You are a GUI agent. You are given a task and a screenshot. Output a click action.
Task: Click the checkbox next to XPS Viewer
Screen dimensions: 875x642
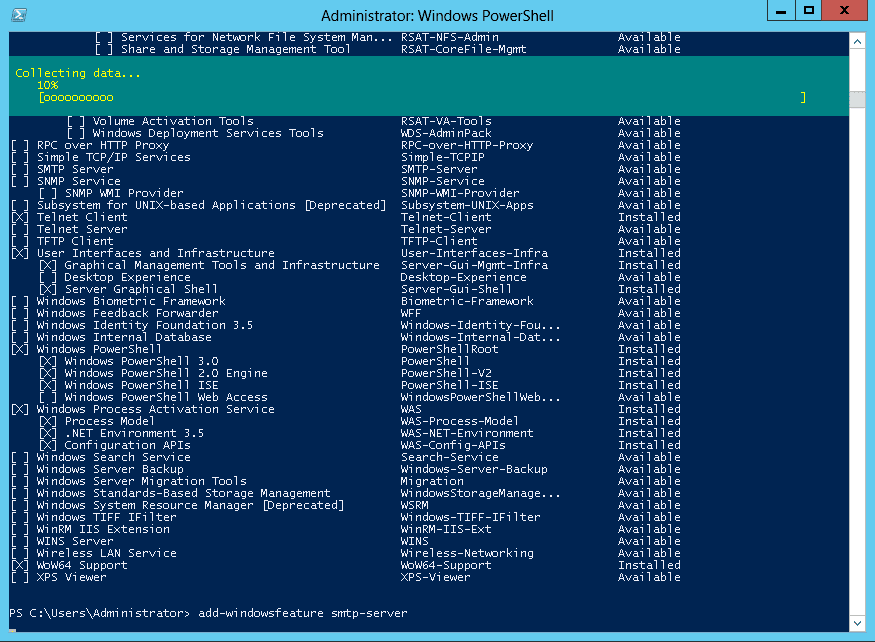19,578
